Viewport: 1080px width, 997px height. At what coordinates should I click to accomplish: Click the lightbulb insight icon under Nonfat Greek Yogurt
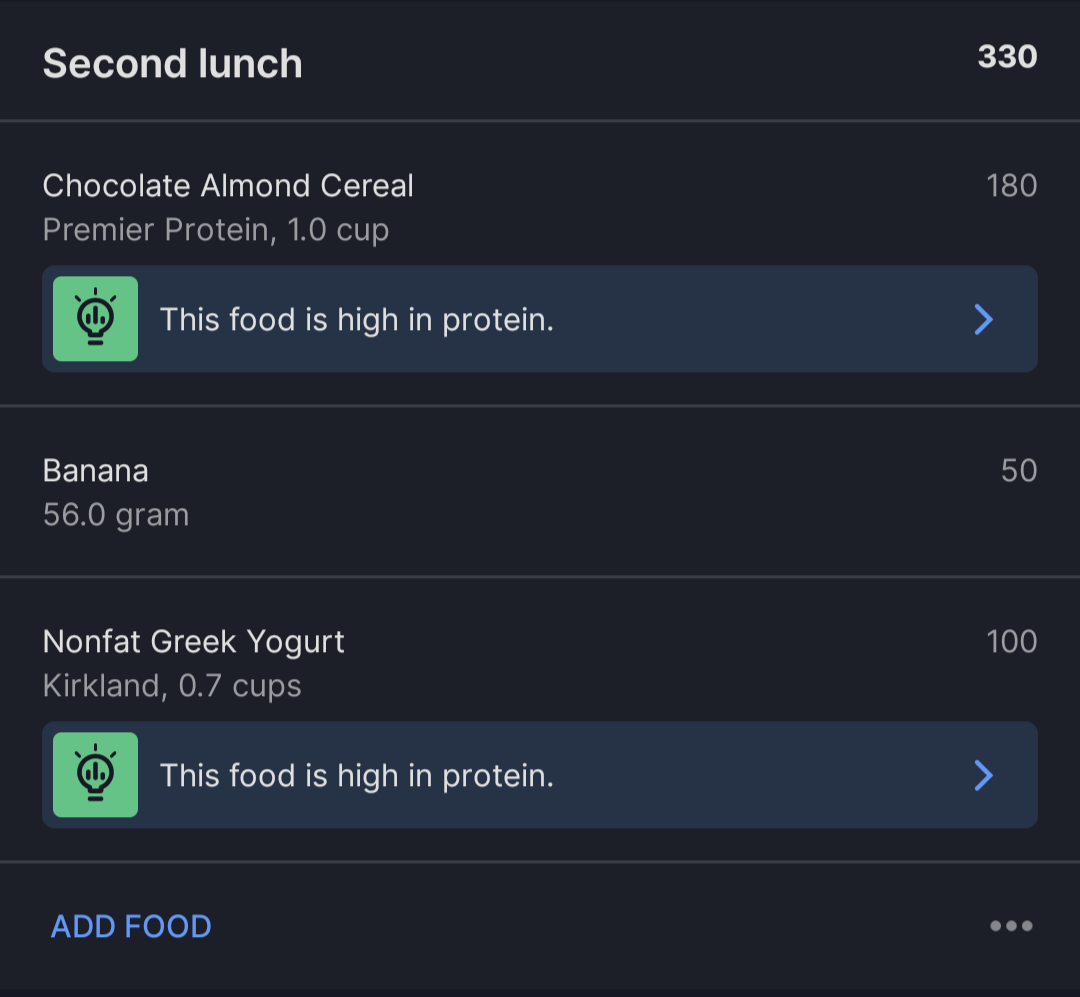[x=96, y=775]
